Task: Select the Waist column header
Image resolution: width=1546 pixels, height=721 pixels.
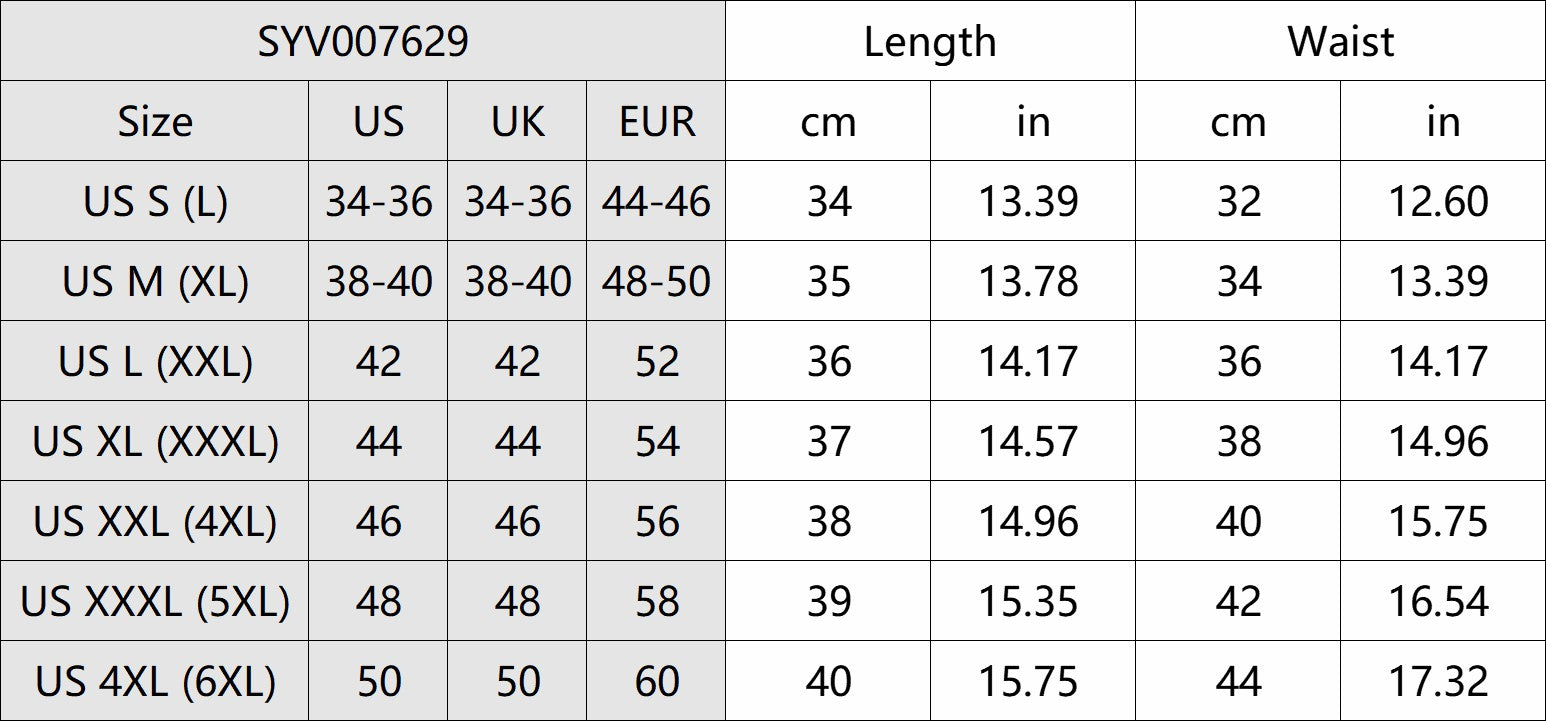Action: pos(1340,42)
